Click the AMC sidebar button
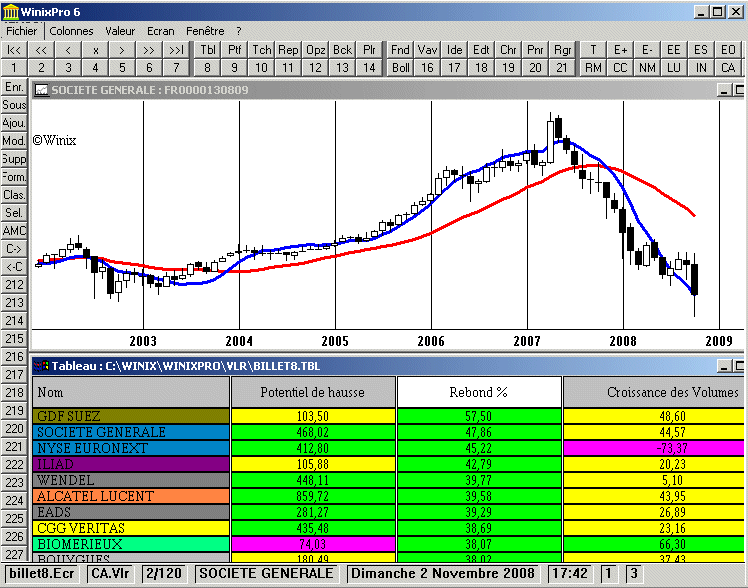 pos(14,231)
